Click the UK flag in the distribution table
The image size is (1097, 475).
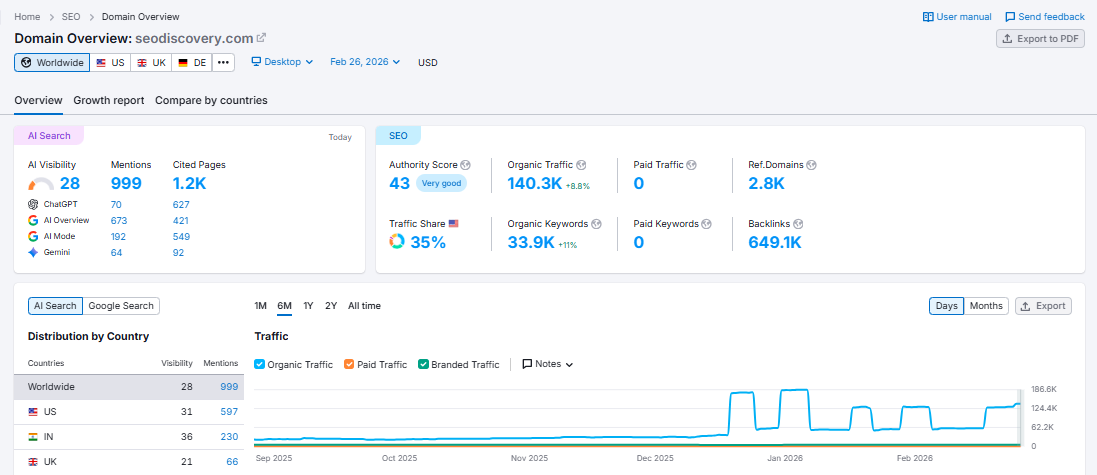33,462
